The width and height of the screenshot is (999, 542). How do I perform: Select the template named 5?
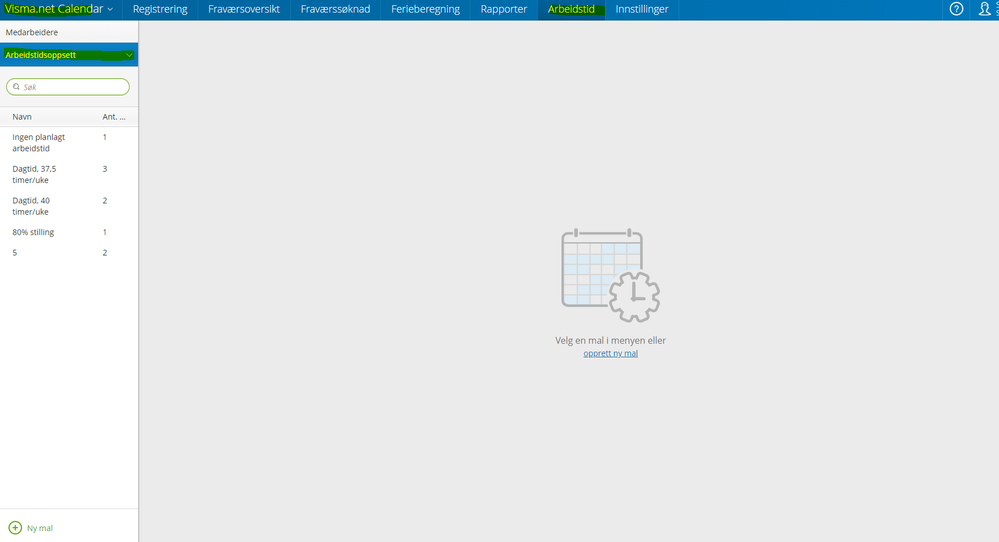pos(69,253)
